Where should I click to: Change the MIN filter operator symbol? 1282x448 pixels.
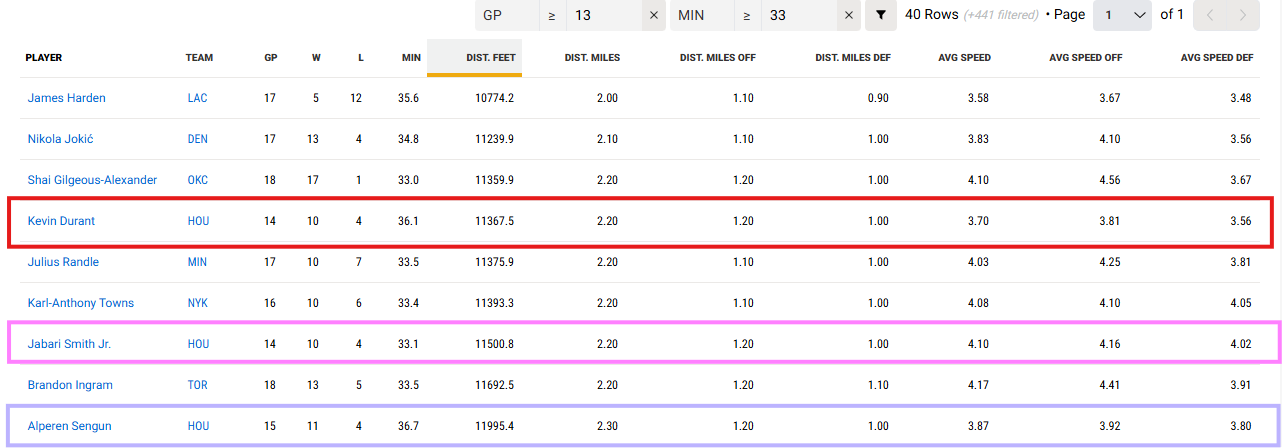746,15
